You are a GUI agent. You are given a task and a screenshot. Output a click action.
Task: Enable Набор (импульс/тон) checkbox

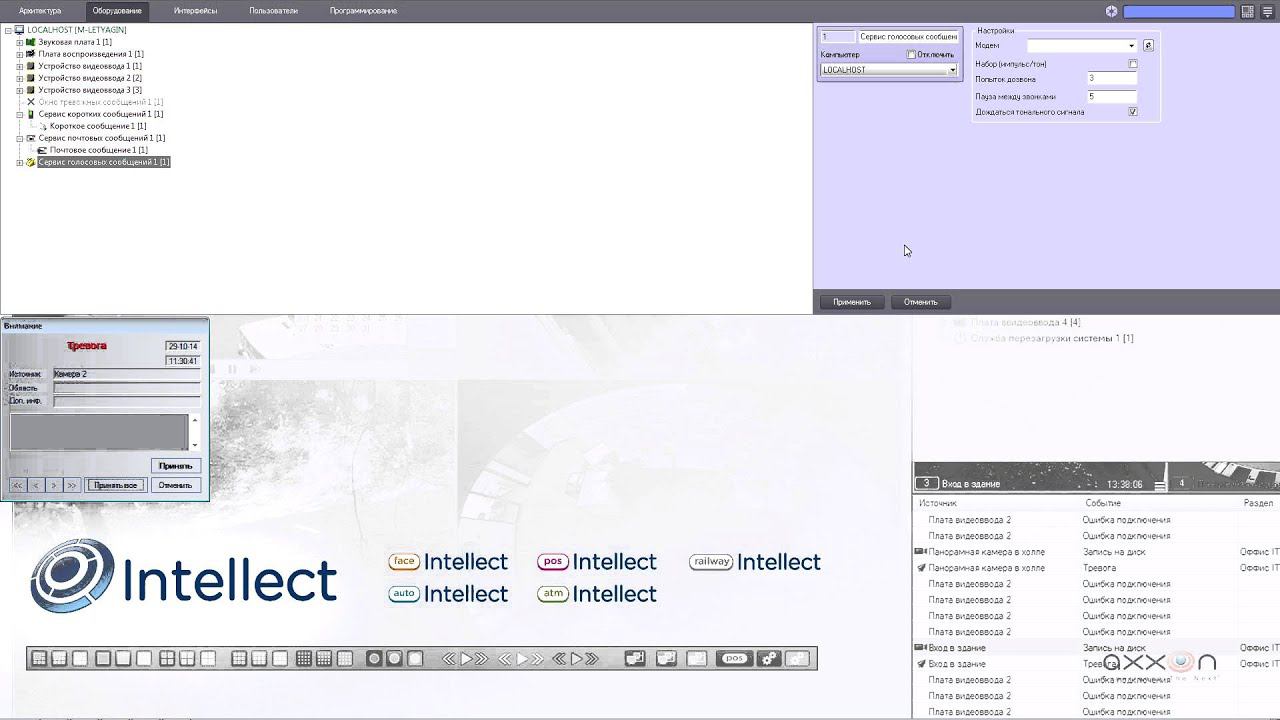pos(1133,64)
